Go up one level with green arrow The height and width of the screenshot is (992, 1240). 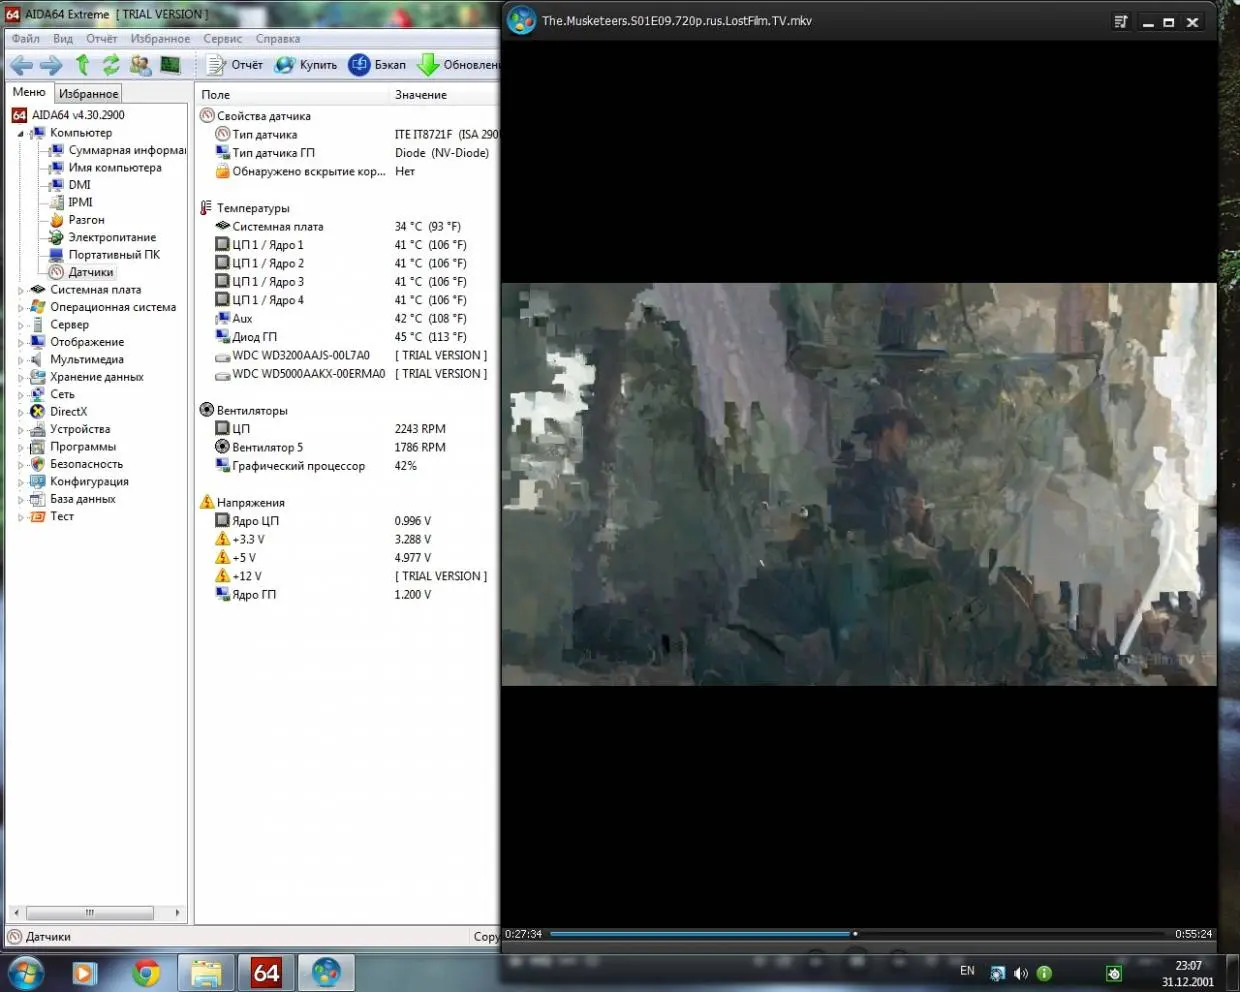pyautogui.click(x=83, y=65)
